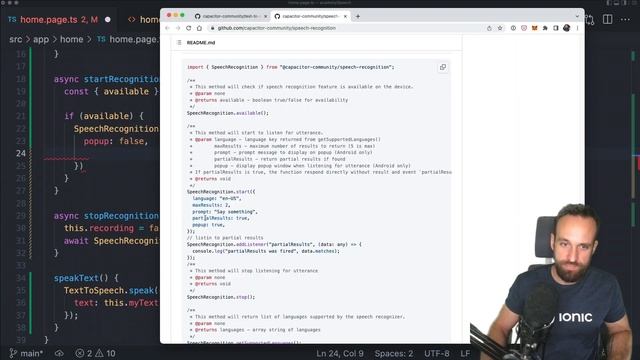Click 'SpeechRecognition.available();' in README
The image size is (640, 360).
tap(228, 113)
